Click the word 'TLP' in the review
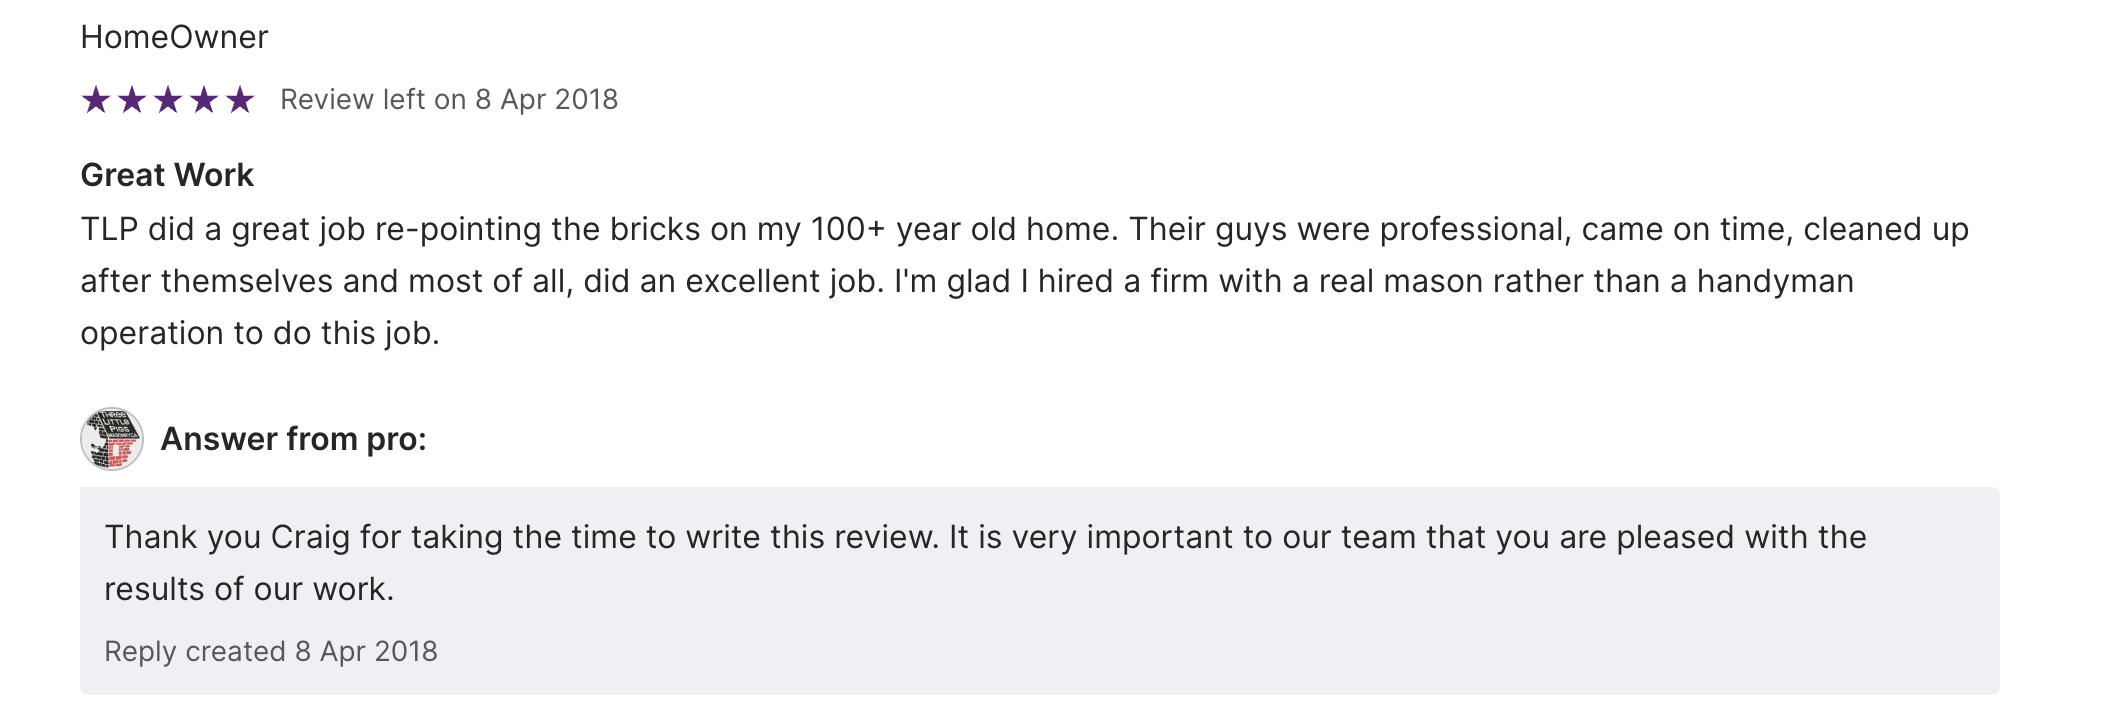Viewport: 2126px width, 706px height. pos(109,229)
